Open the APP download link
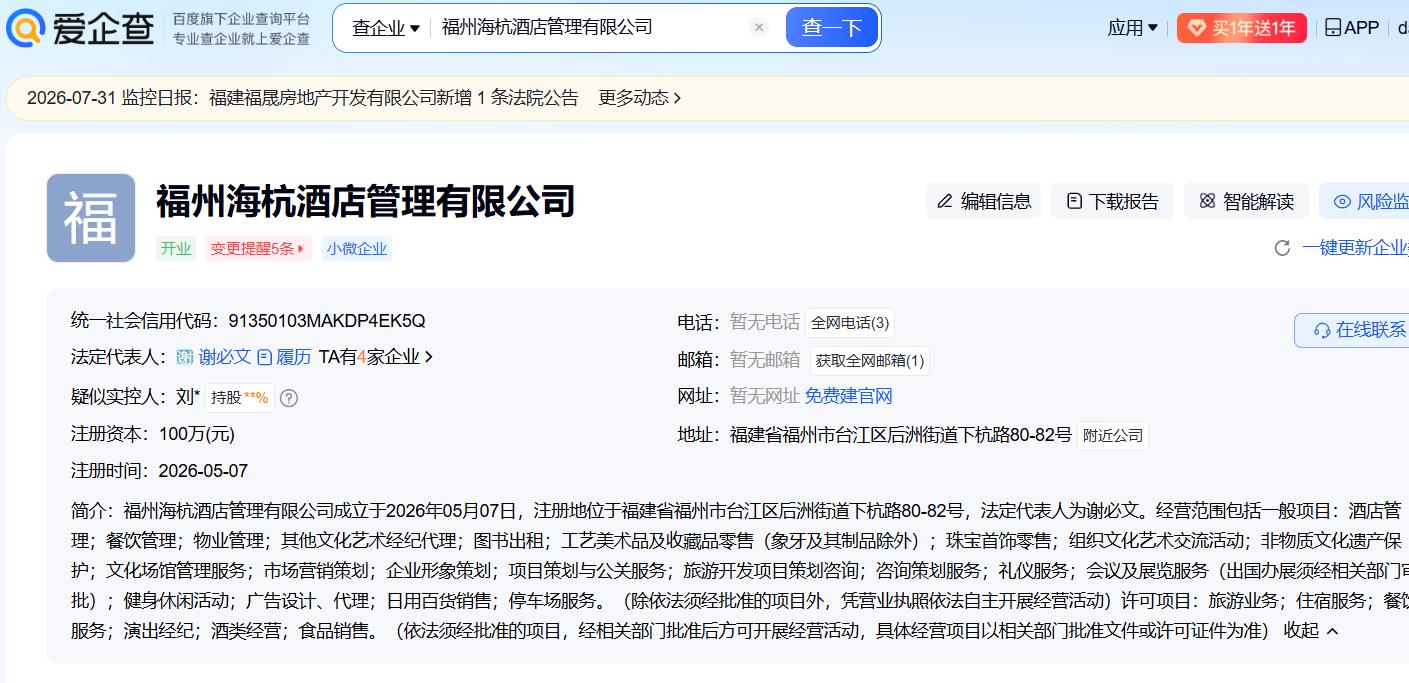 pyautogui.click(x=1352, y=28)
